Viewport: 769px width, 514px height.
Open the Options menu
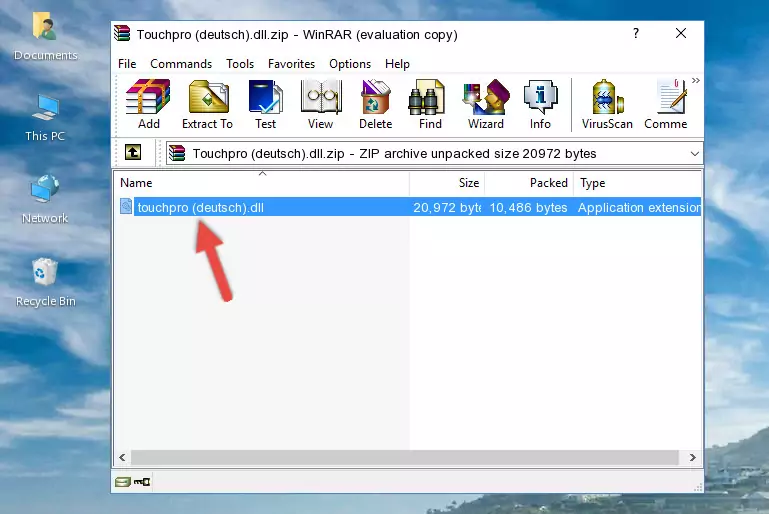tap(350, 64)
